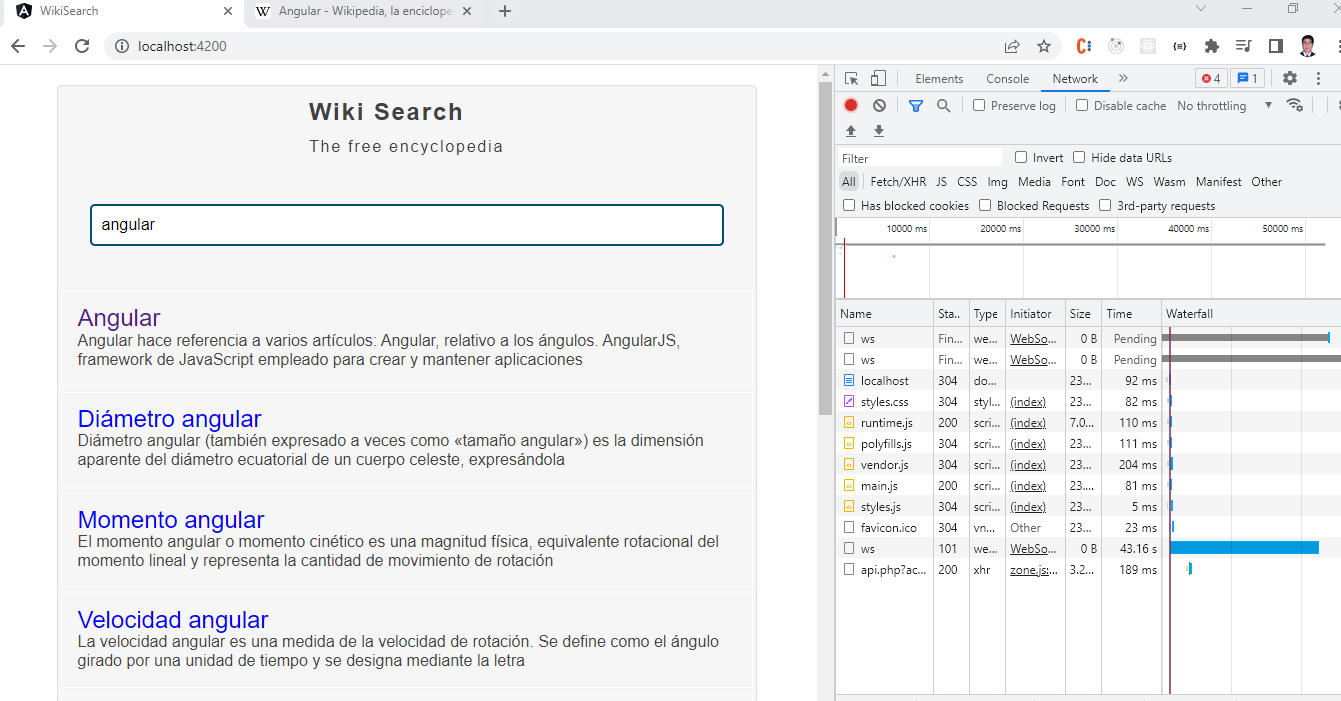This screenshot has height=701, width=1341.
Task: Search within network requests
Action: click(x=944, y=105)
